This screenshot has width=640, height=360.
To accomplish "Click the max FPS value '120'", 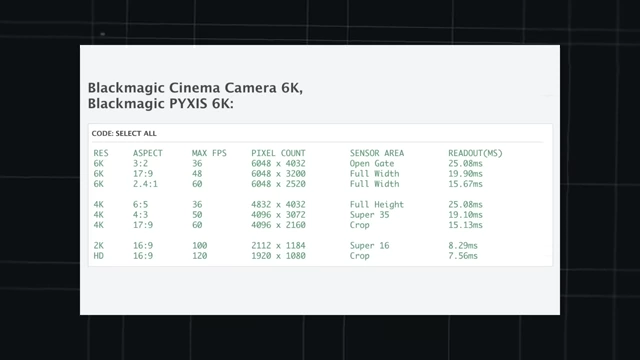I will 200,256.
